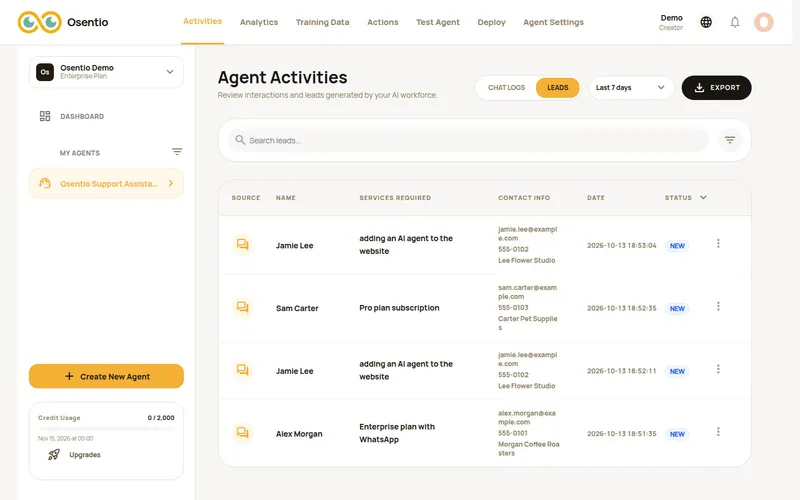Click 'Morgan Coffee Roasters' contact text
800x500 pixels.
coord(529,448)
